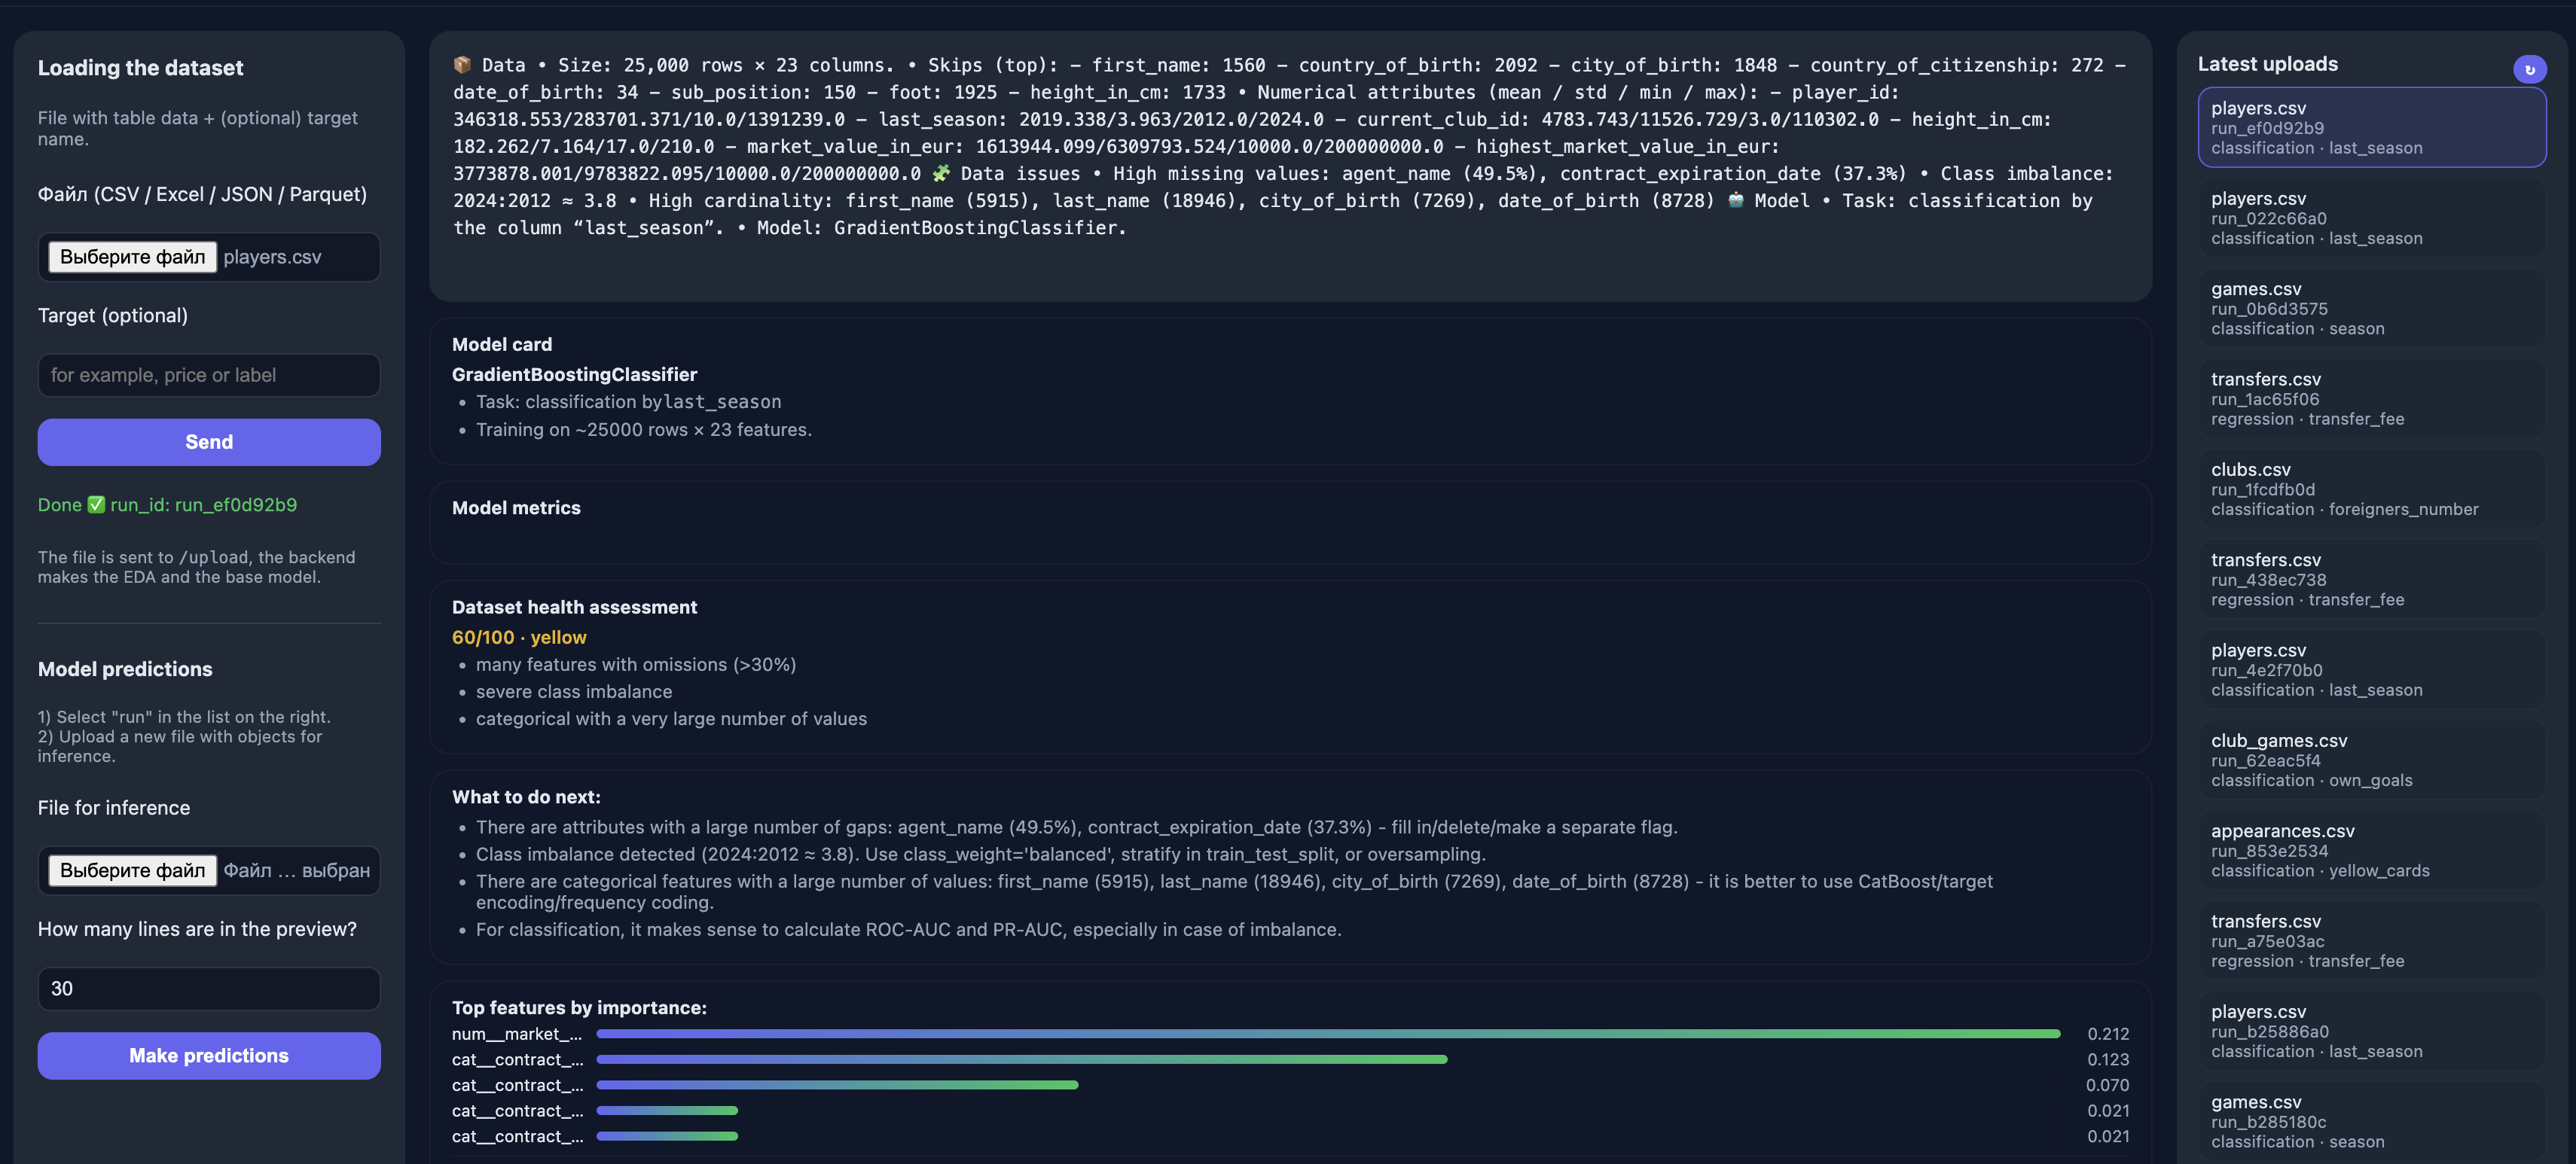Choose dataset file via first Выберите файл button
Screen dimensions: 2576x1164
pyautogui.click(x=132, y=257)
